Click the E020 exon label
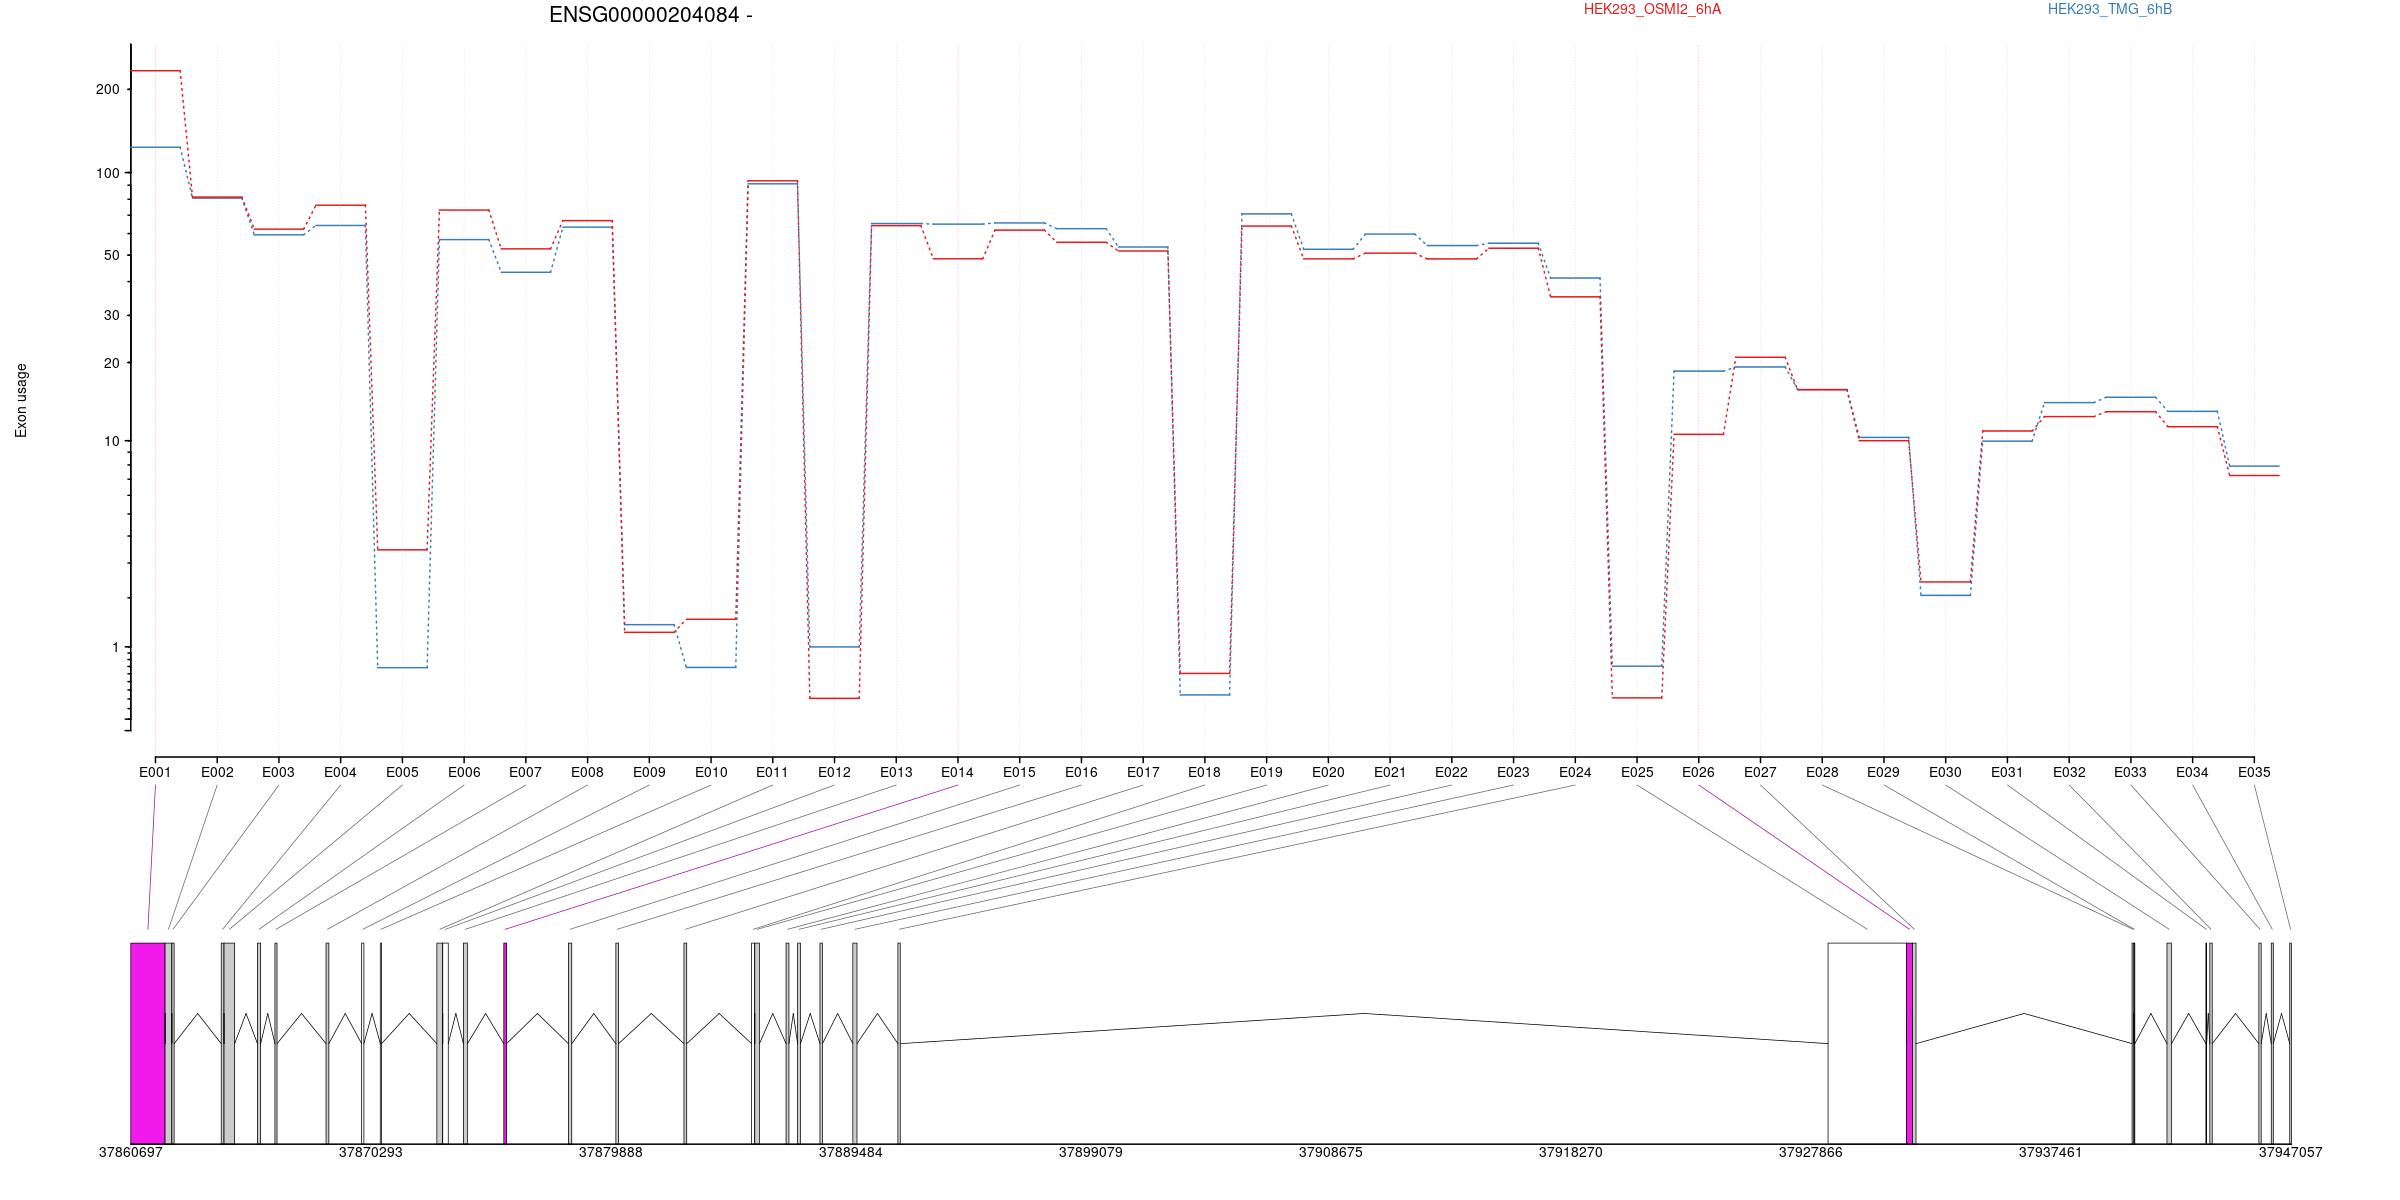 pos(1328,772)
